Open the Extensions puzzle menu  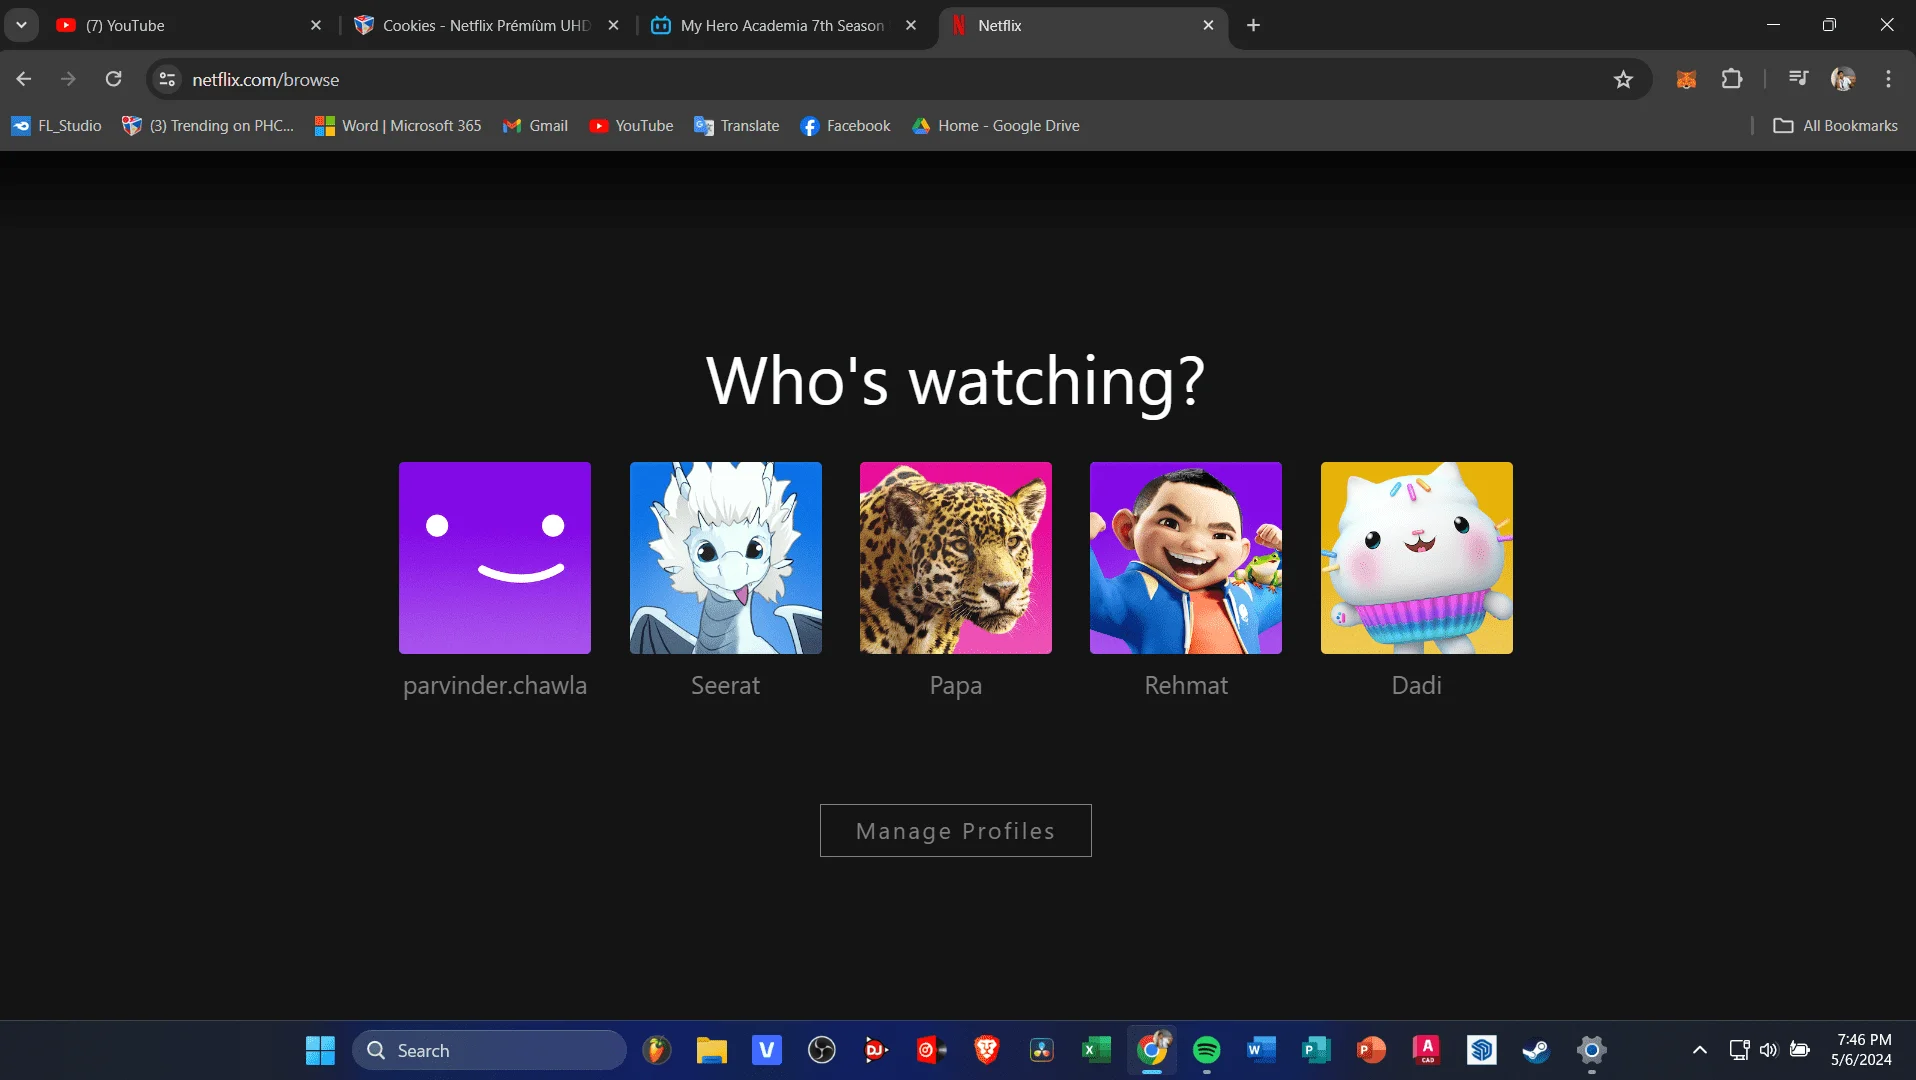[1732, 79]
